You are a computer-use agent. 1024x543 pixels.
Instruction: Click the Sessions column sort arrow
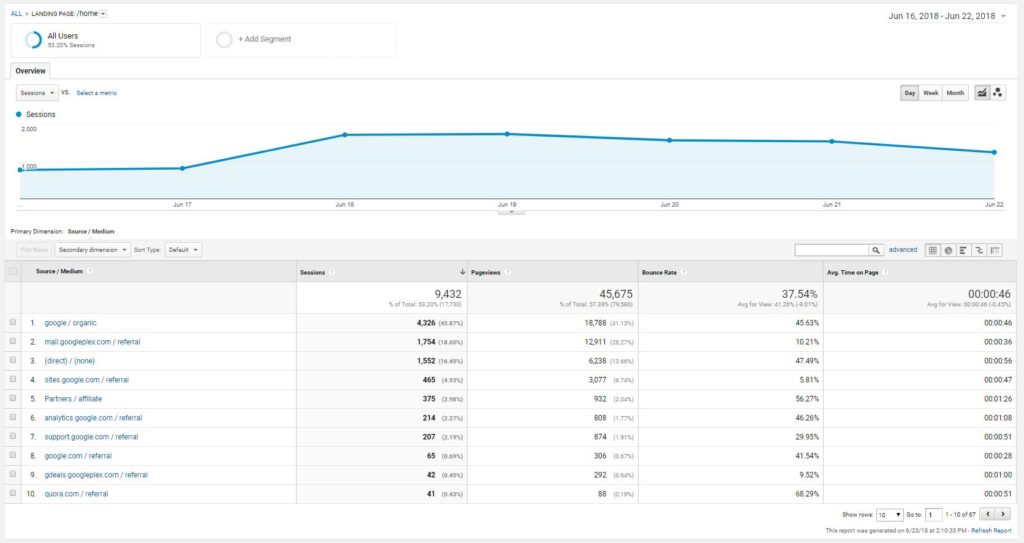click(x=462, y=272)
